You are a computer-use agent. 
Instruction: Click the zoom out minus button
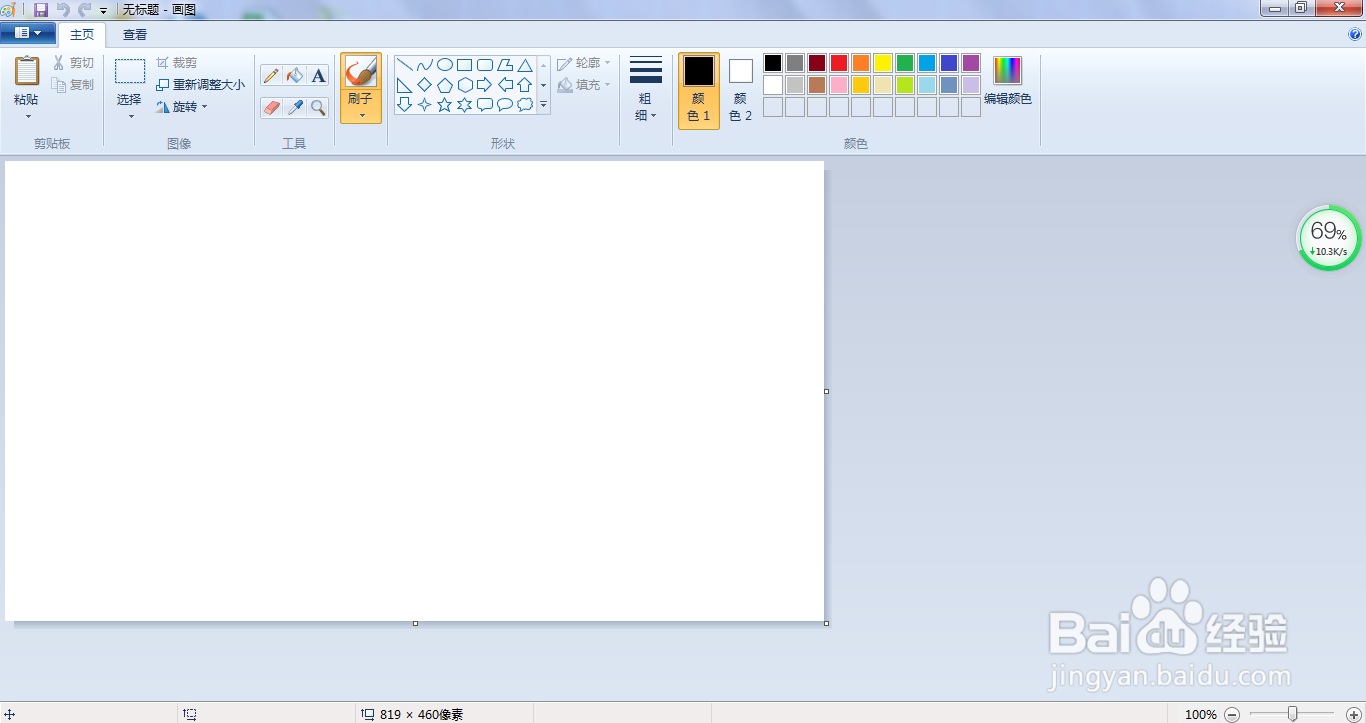(1232, 714)
